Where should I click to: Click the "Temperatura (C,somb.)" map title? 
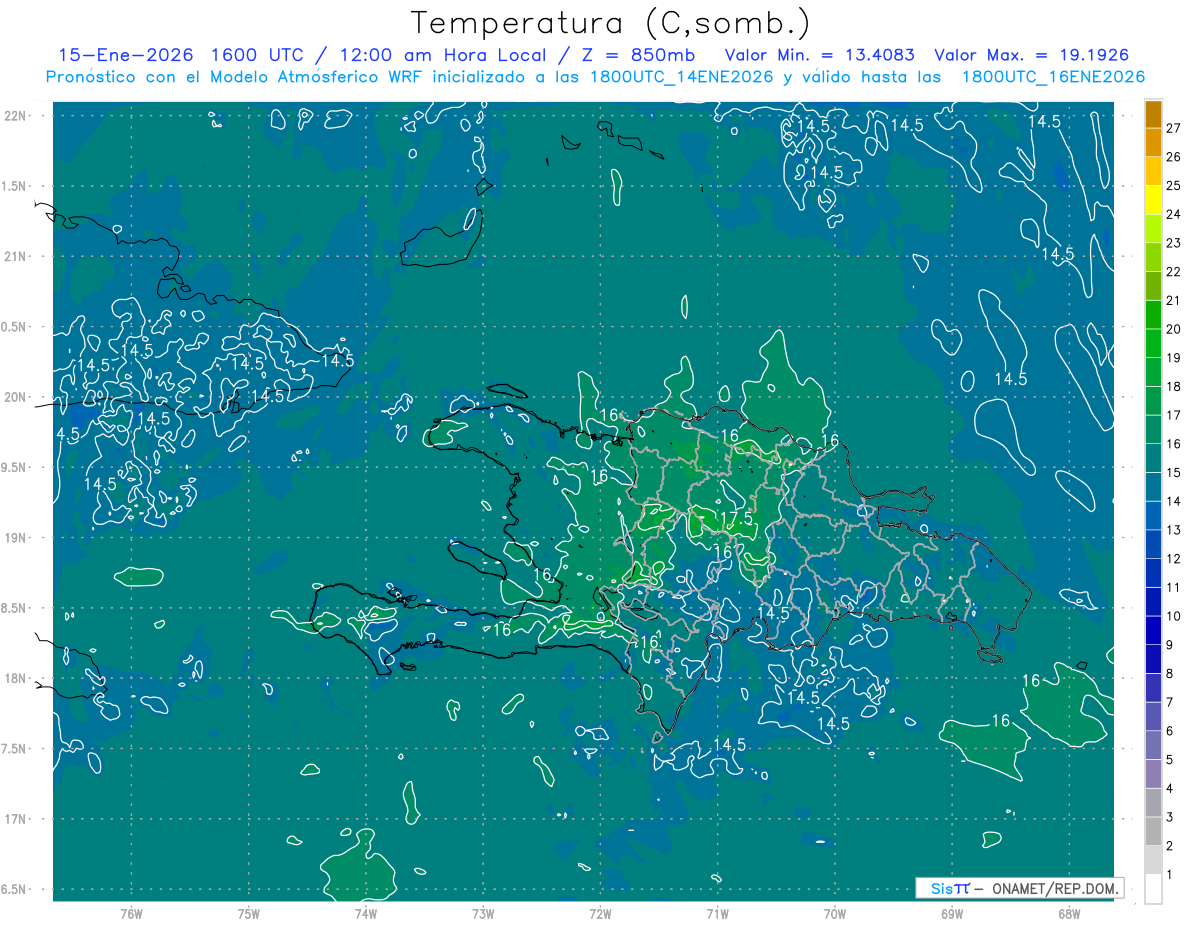coord(611,23)
